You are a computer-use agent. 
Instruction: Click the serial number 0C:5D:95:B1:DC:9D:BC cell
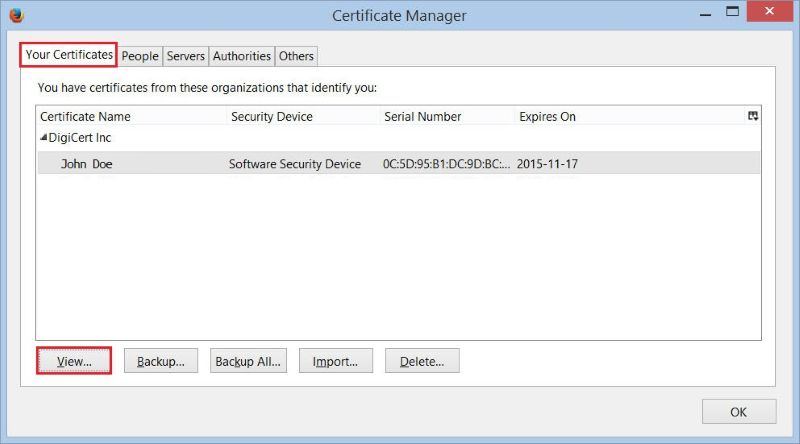point(446,164)
